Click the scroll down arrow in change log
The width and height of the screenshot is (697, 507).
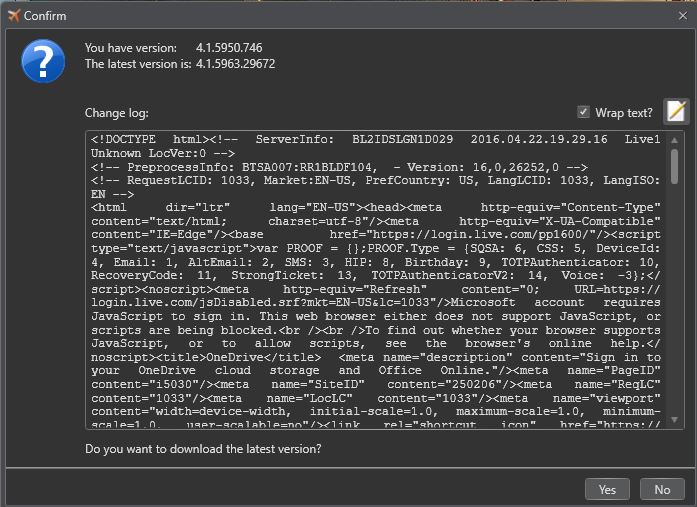click(x=674, y=419)
